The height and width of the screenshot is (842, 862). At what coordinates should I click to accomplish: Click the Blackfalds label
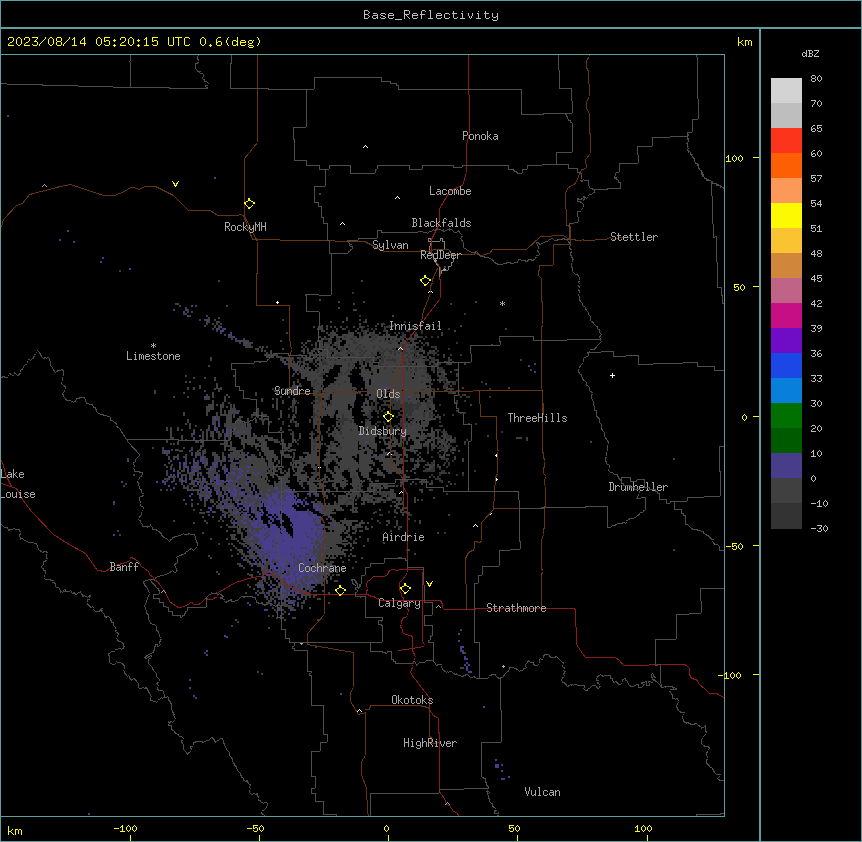point(441,223)
